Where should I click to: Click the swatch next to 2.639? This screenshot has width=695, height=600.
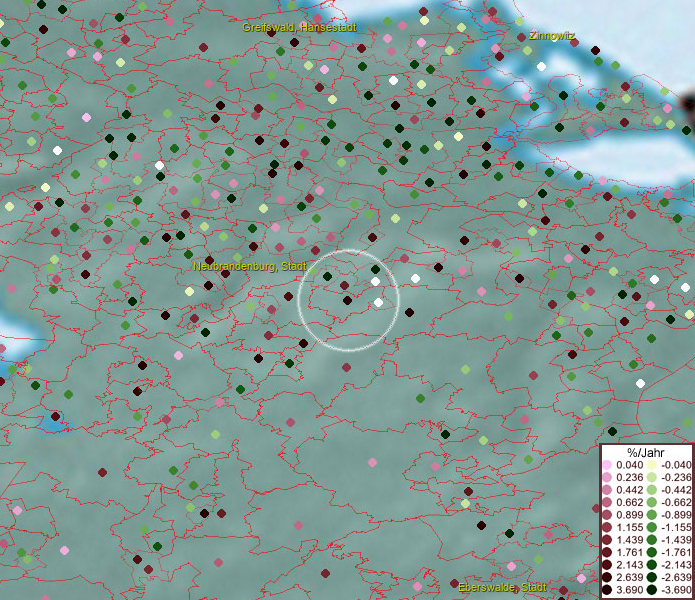[x=607, y=577]
